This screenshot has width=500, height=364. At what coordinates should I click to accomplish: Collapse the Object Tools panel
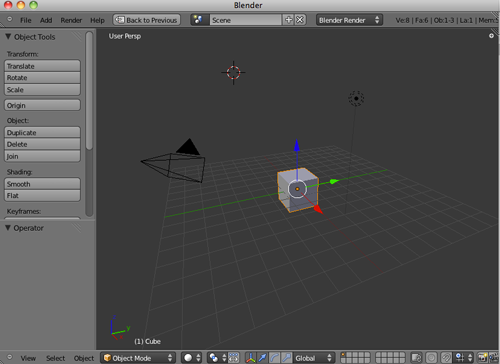coord(8,37)
